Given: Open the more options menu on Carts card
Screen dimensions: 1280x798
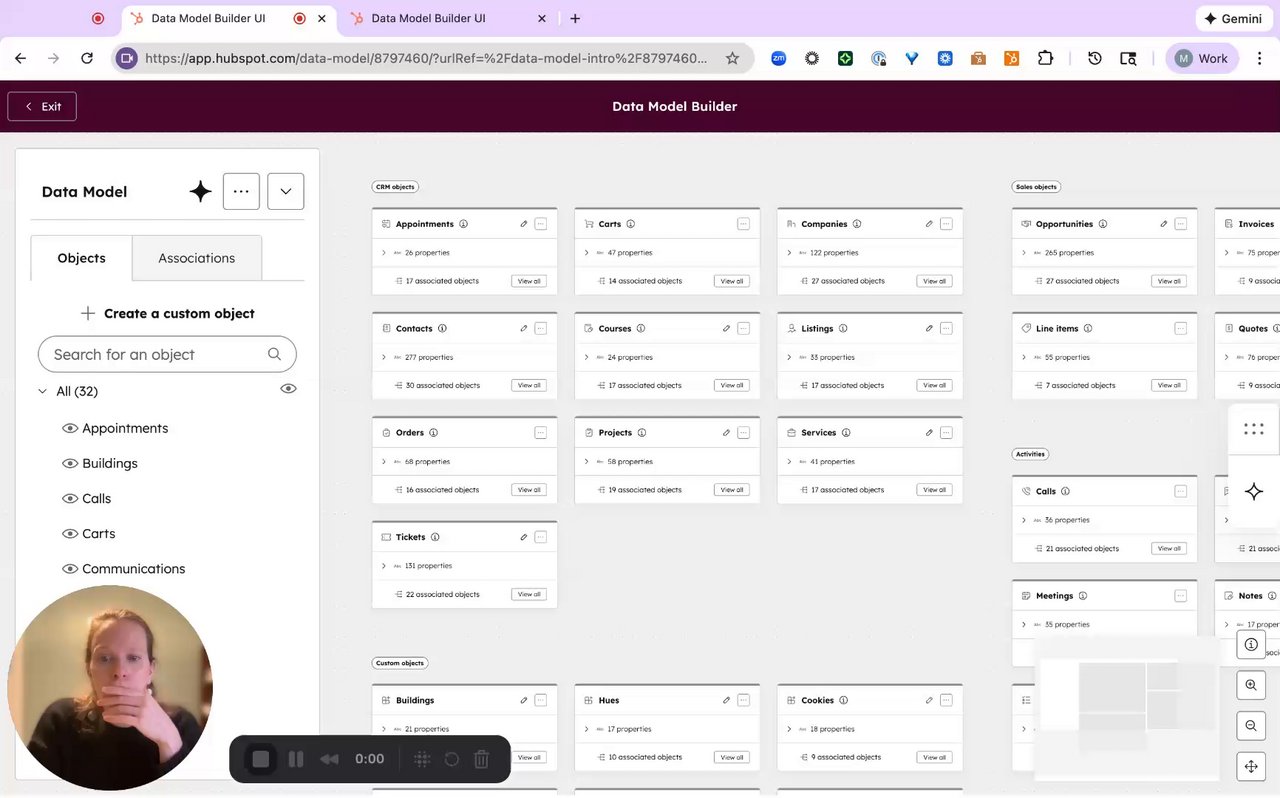Looking at the screenshot, I should 743,224.
